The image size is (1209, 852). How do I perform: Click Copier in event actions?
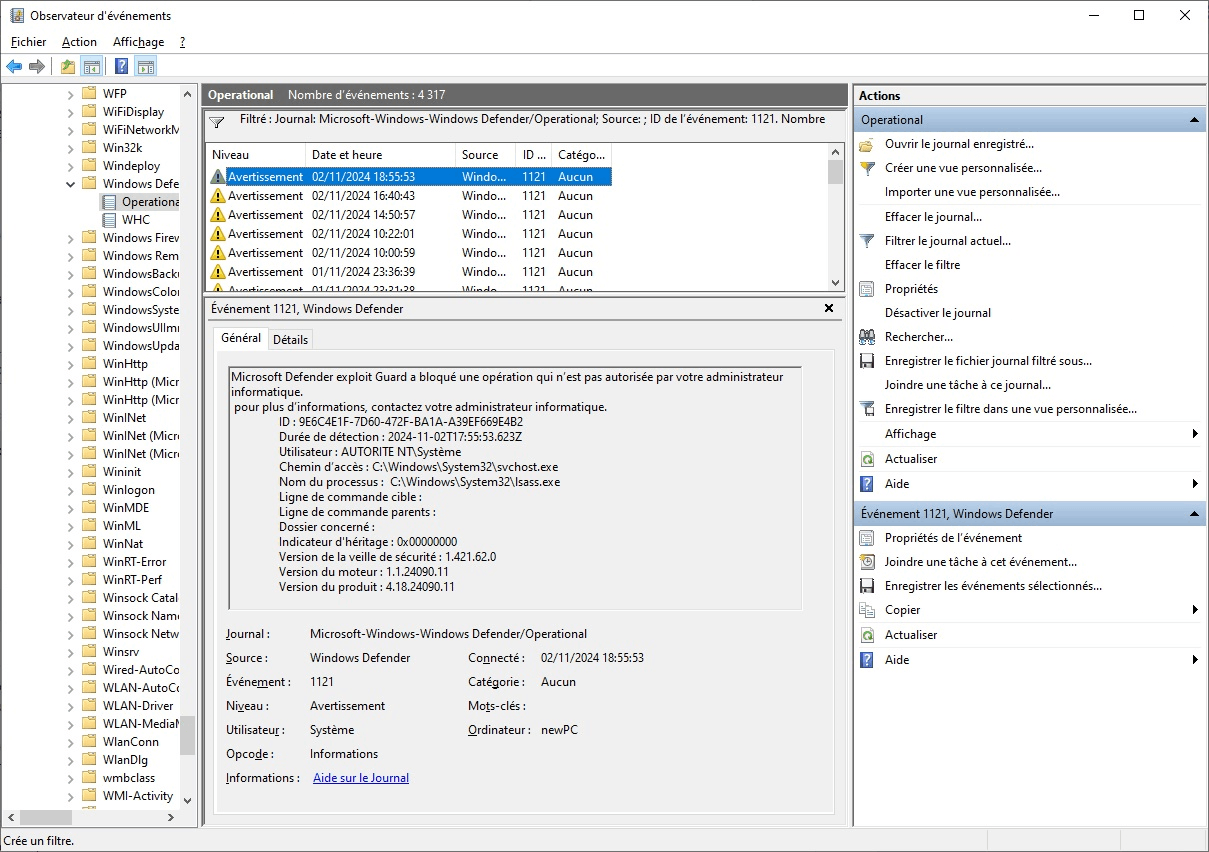point(902,610)
